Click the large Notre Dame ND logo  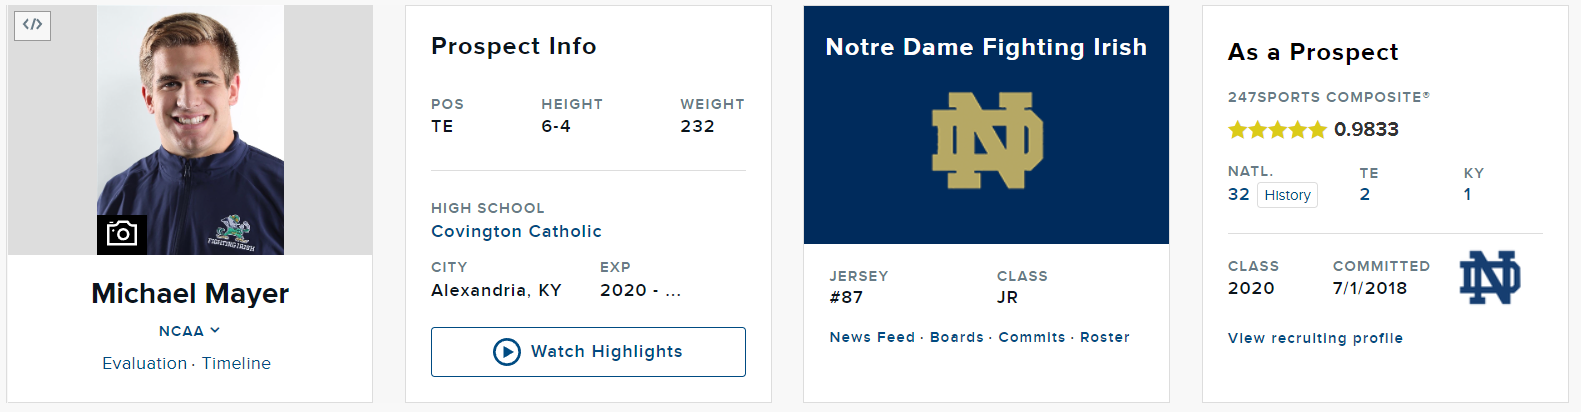click(x=987, y=140)
